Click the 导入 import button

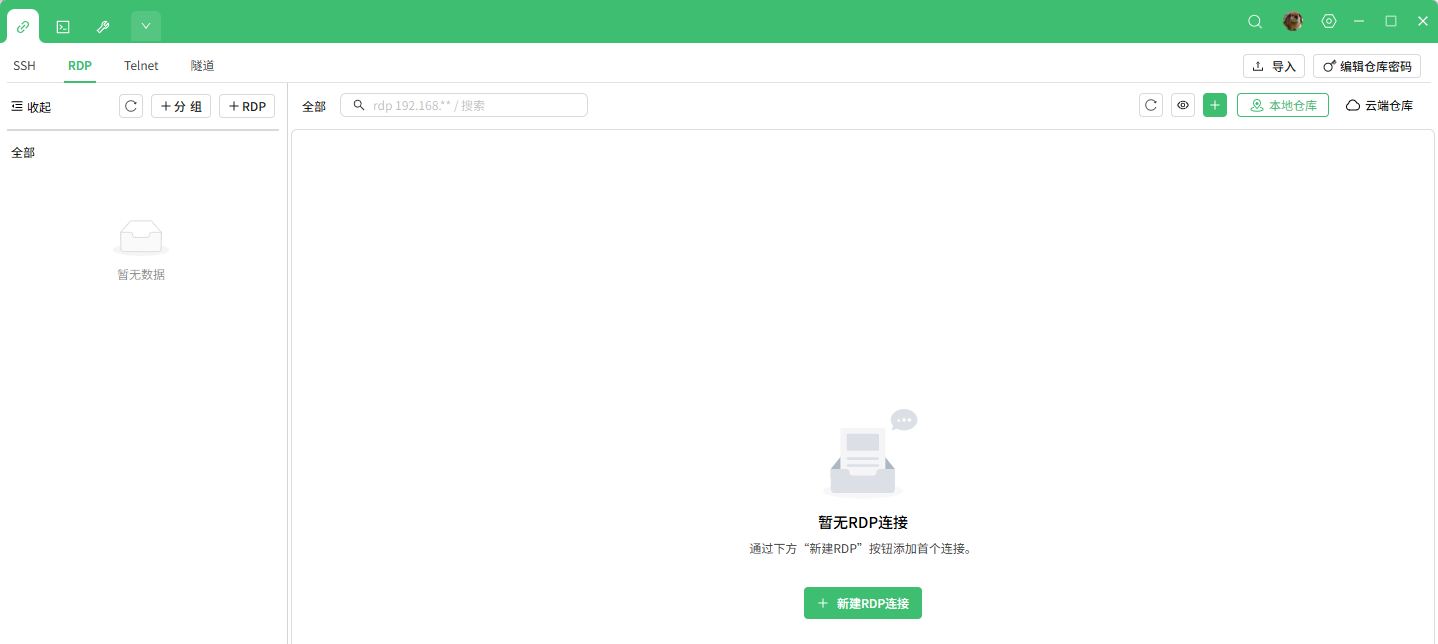click(x=1274, y=66)
